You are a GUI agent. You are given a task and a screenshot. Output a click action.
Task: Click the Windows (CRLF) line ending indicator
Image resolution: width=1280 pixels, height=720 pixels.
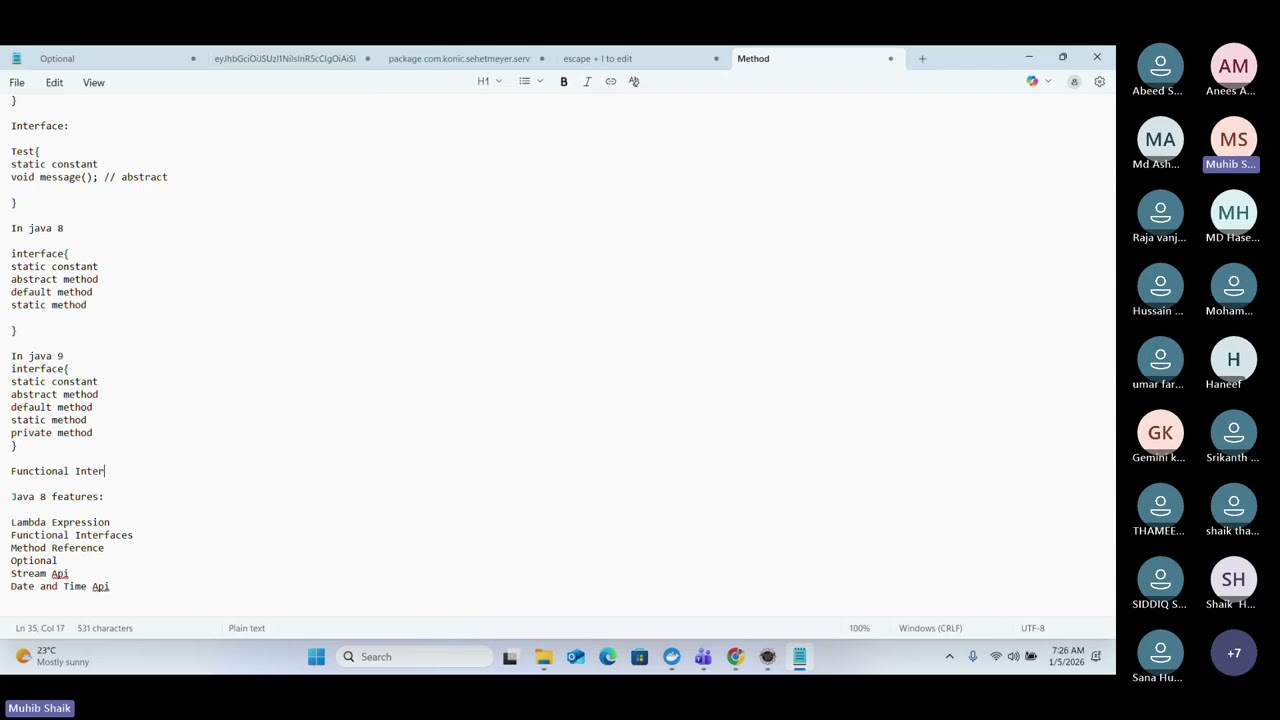(x=930, y=629)
